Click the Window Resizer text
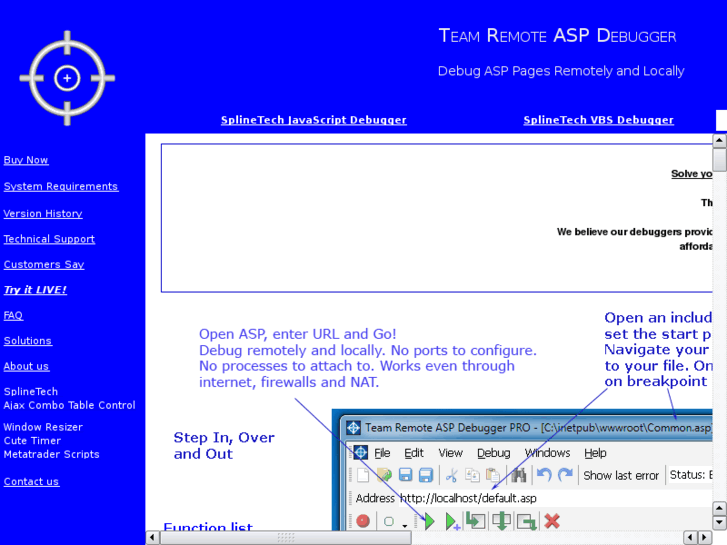Viewport: 727px width, 545px height. [x=43, y=427]
